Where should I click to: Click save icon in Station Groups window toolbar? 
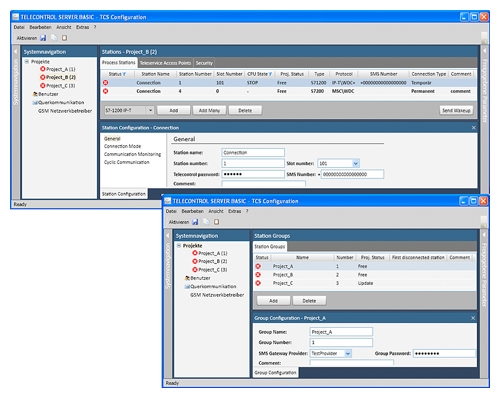click(195, 222)
